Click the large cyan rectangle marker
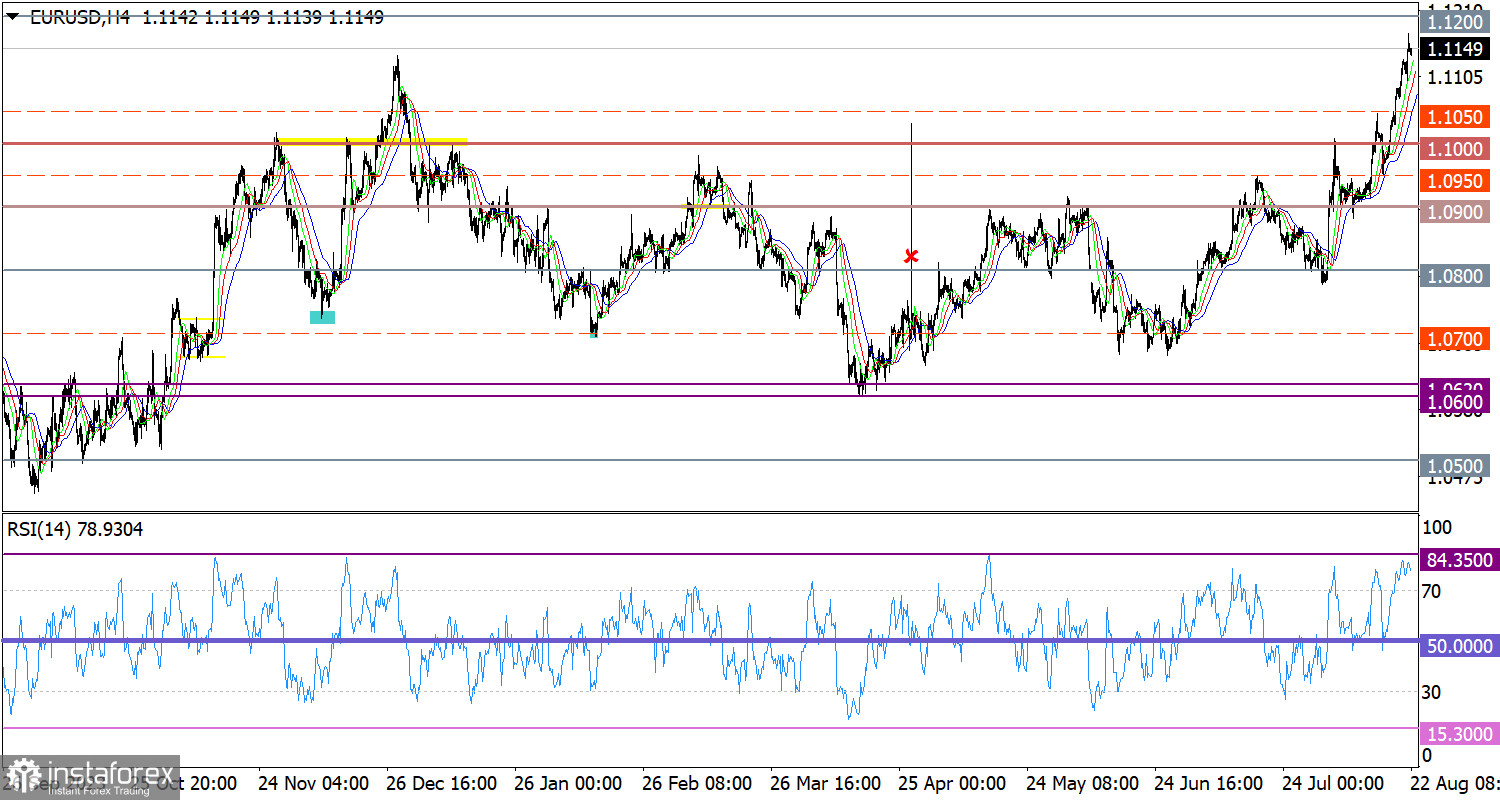Screen dimensions: 1500x800 click(x=322, y=317)
